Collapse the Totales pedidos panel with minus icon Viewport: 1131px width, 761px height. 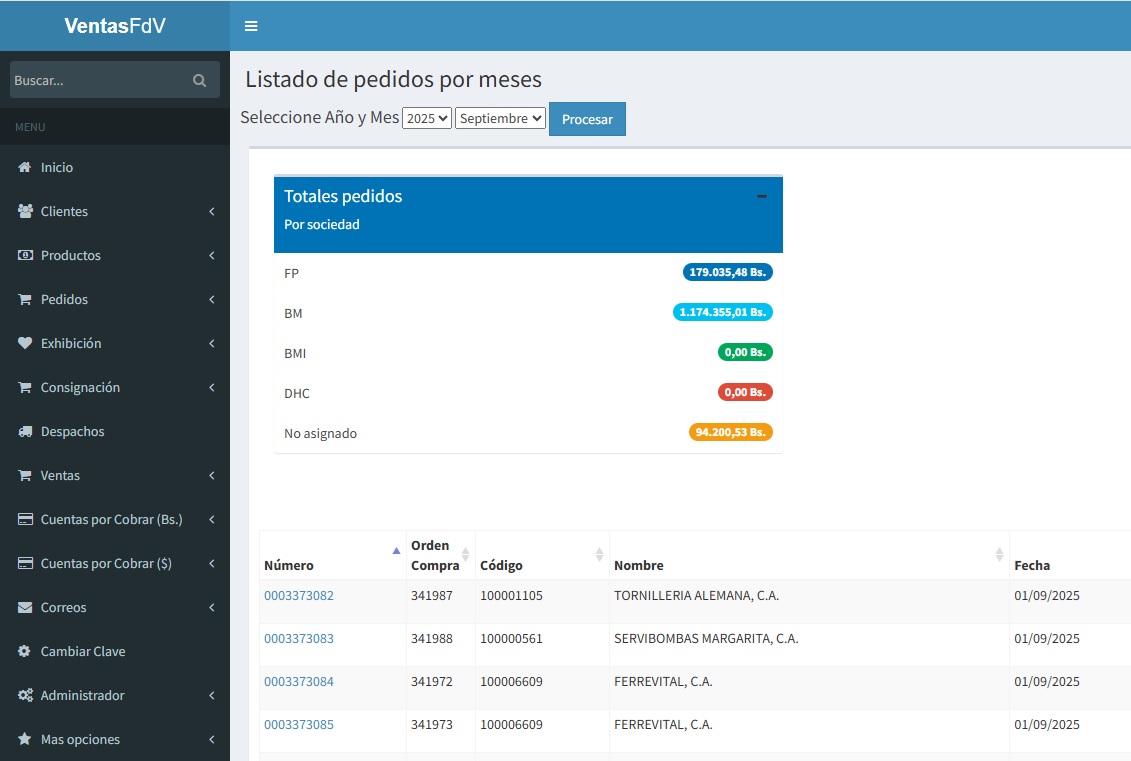761,196
